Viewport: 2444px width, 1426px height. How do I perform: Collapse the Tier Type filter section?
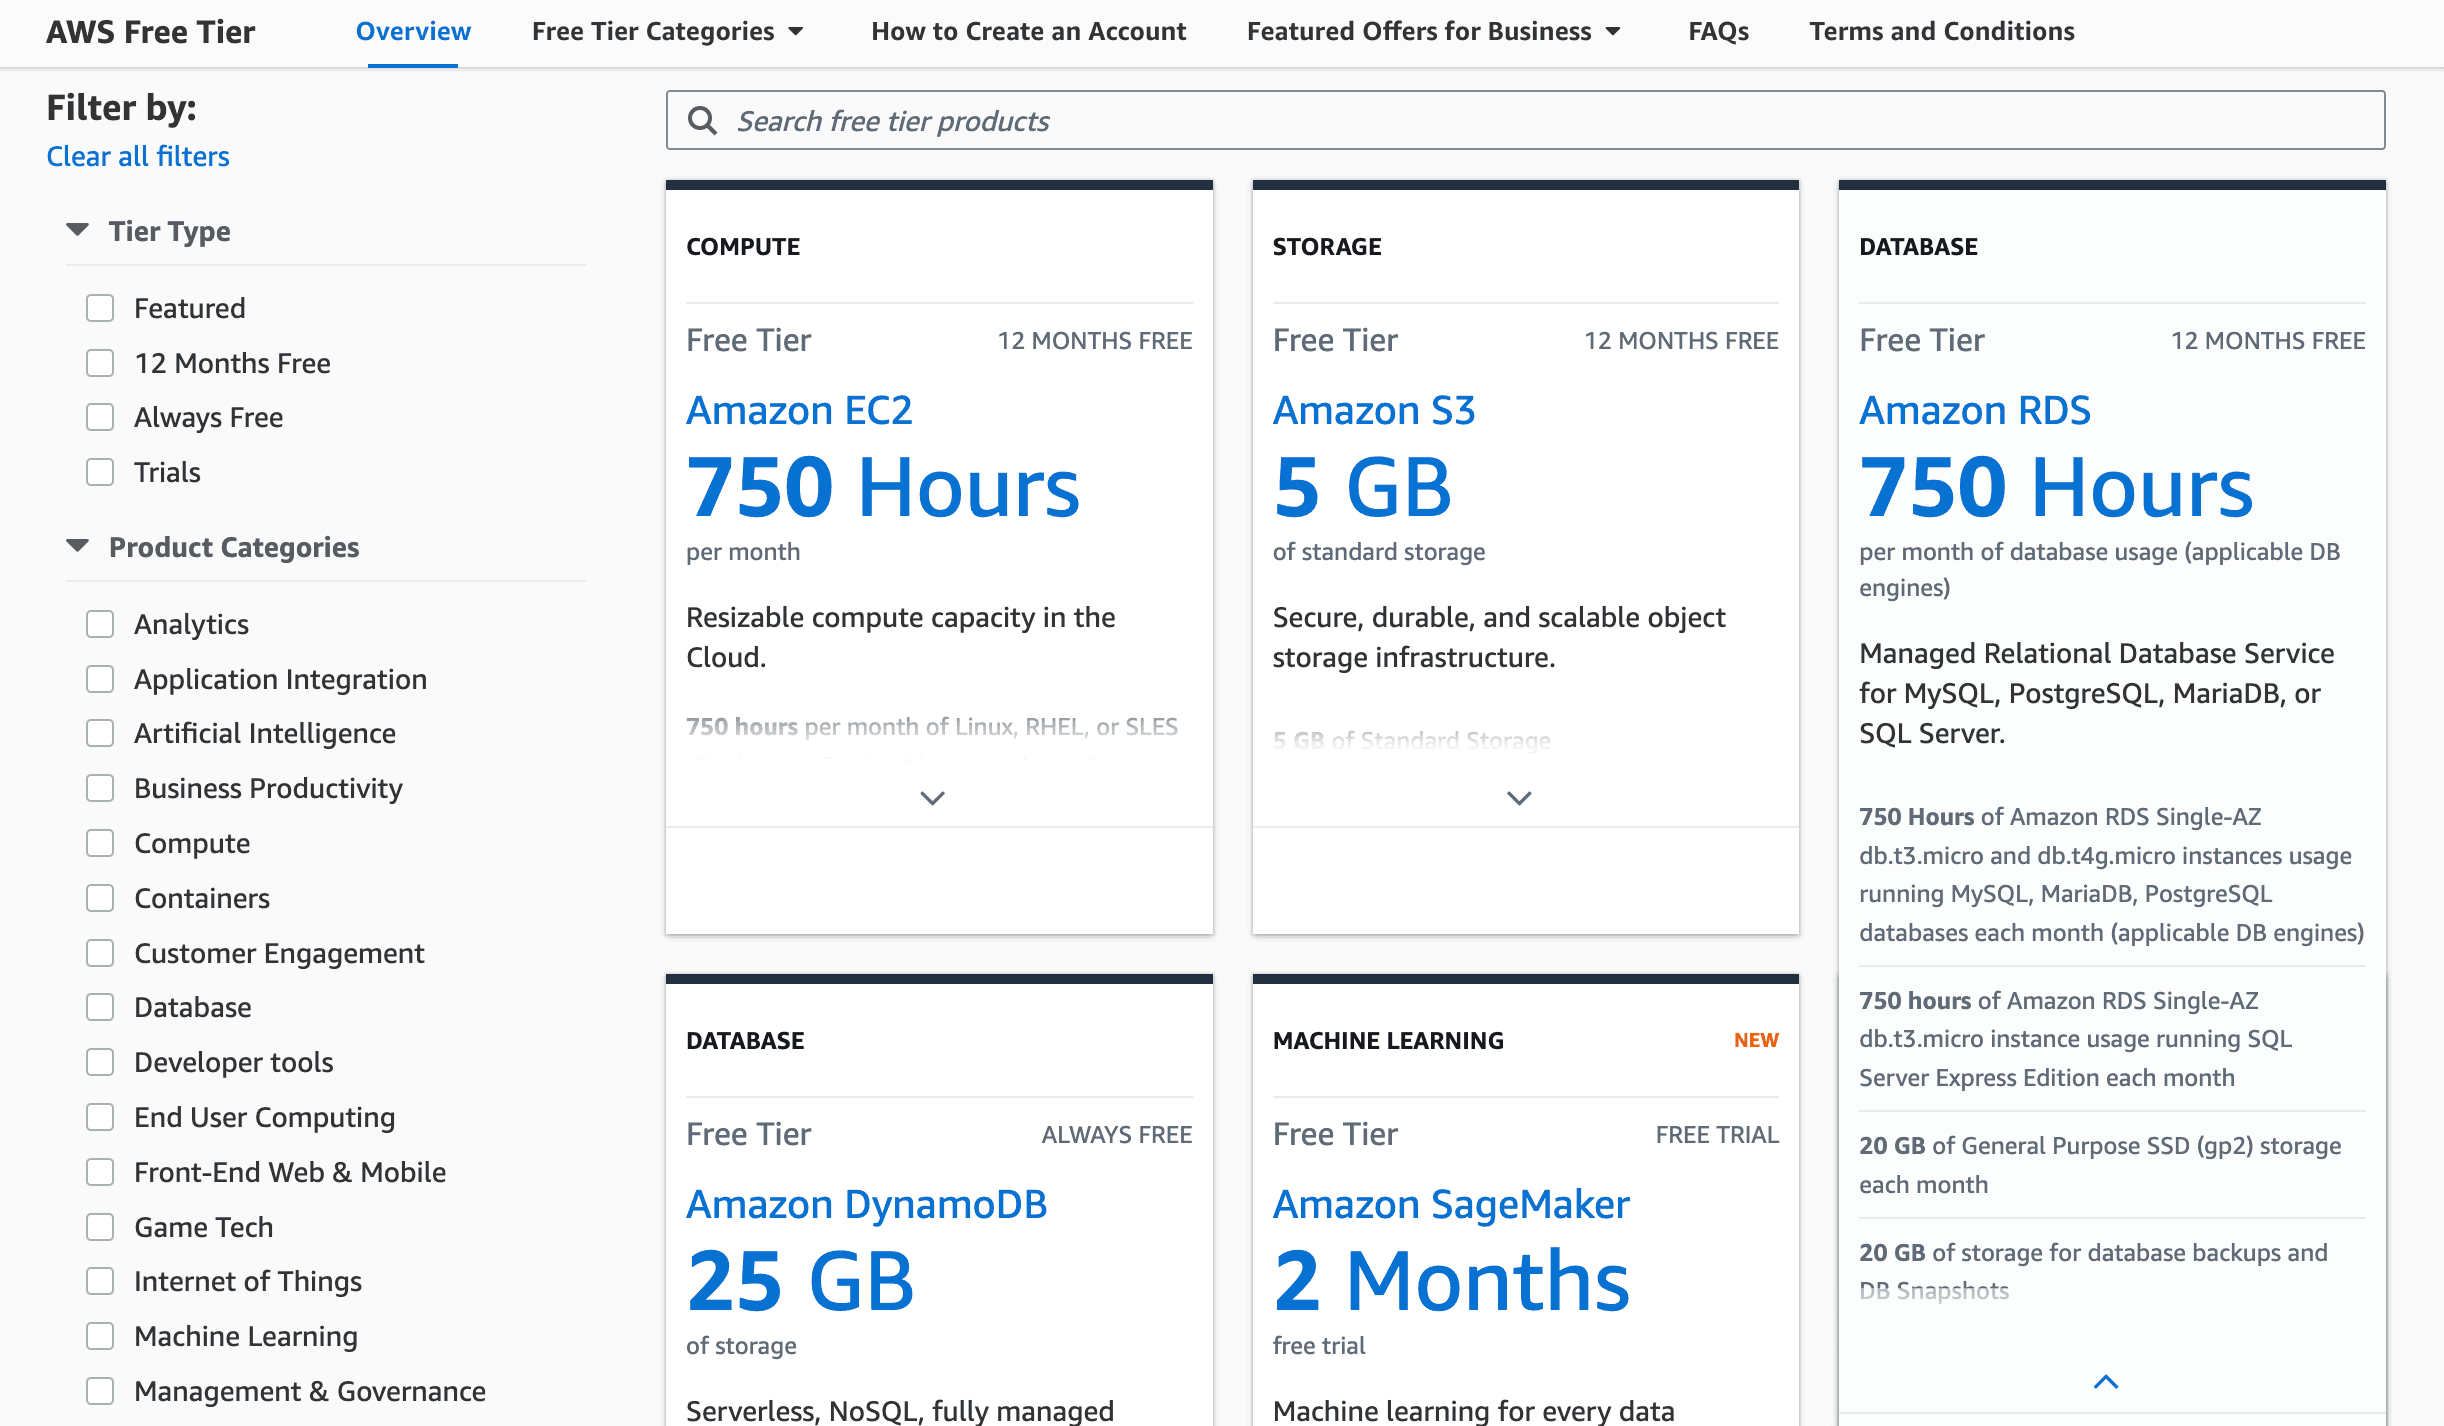77,230
